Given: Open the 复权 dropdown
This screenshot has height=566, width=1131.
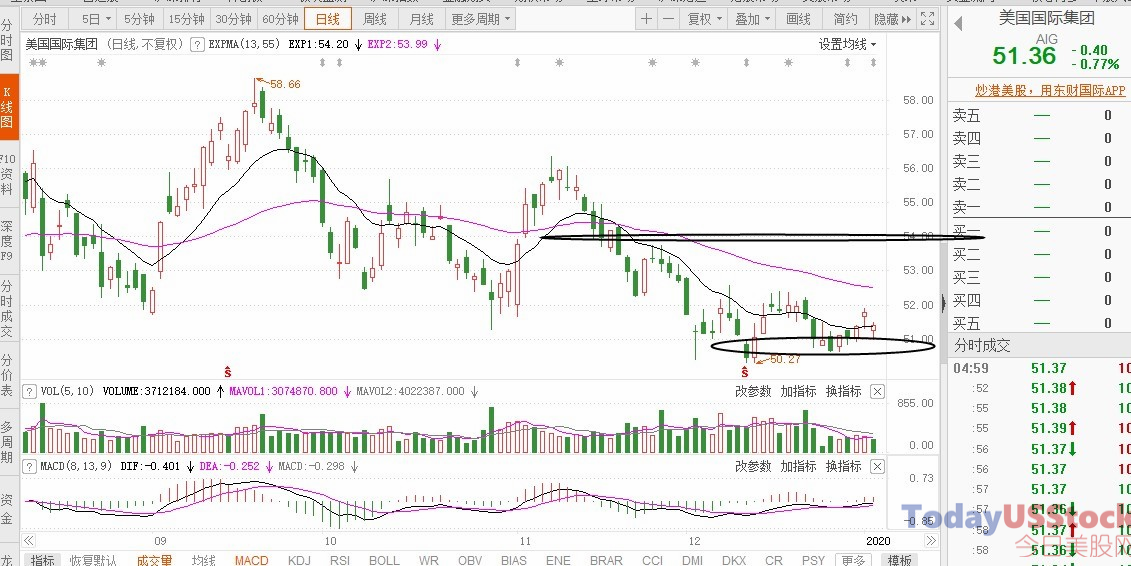Looking at the screenshot, I should [x=704, y=19].
